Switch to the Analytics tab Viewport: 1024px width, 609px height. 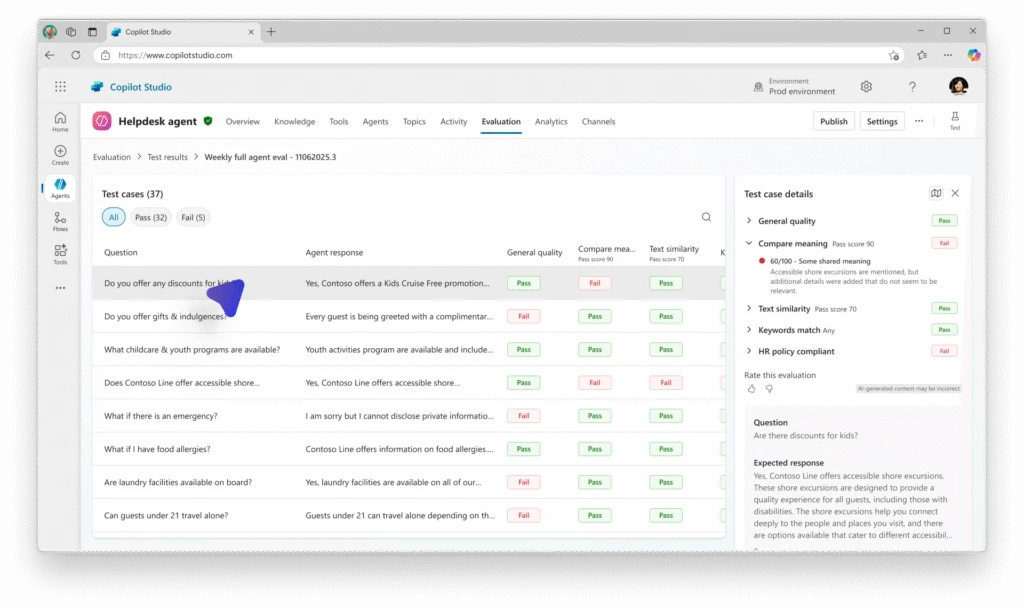(551, 121)
